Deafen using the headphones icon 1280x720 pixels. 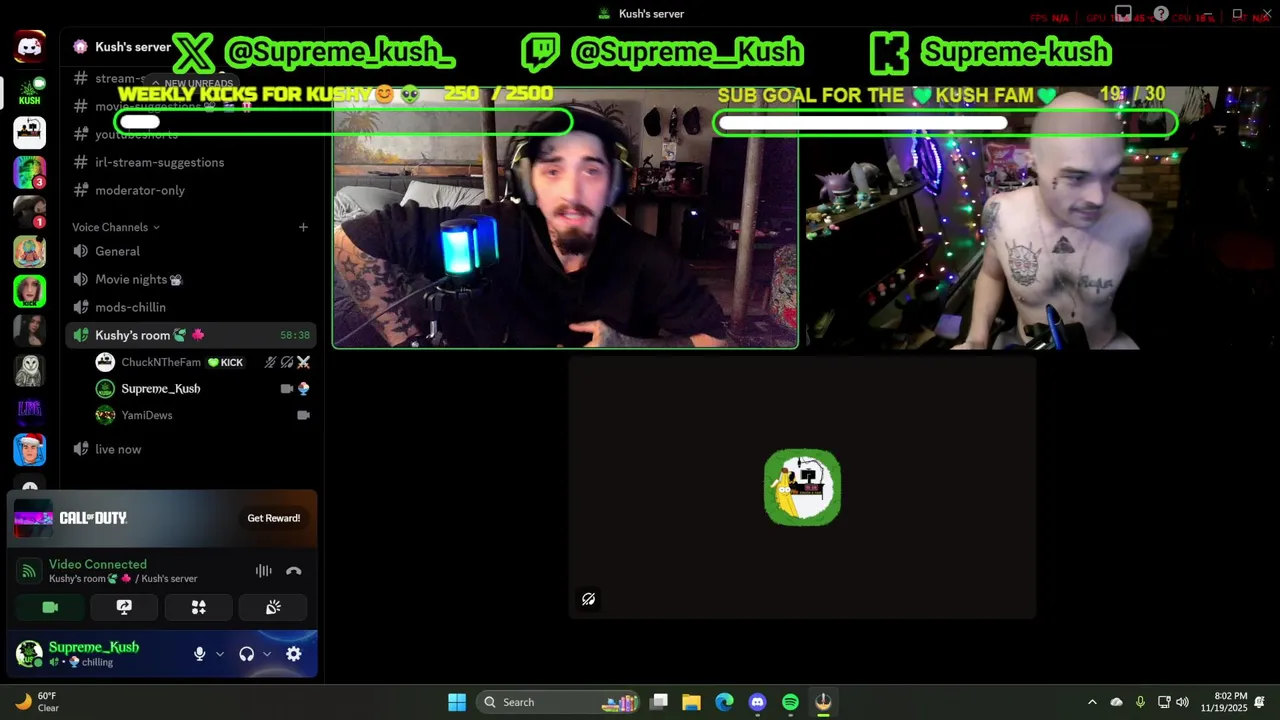click(246, 654)
